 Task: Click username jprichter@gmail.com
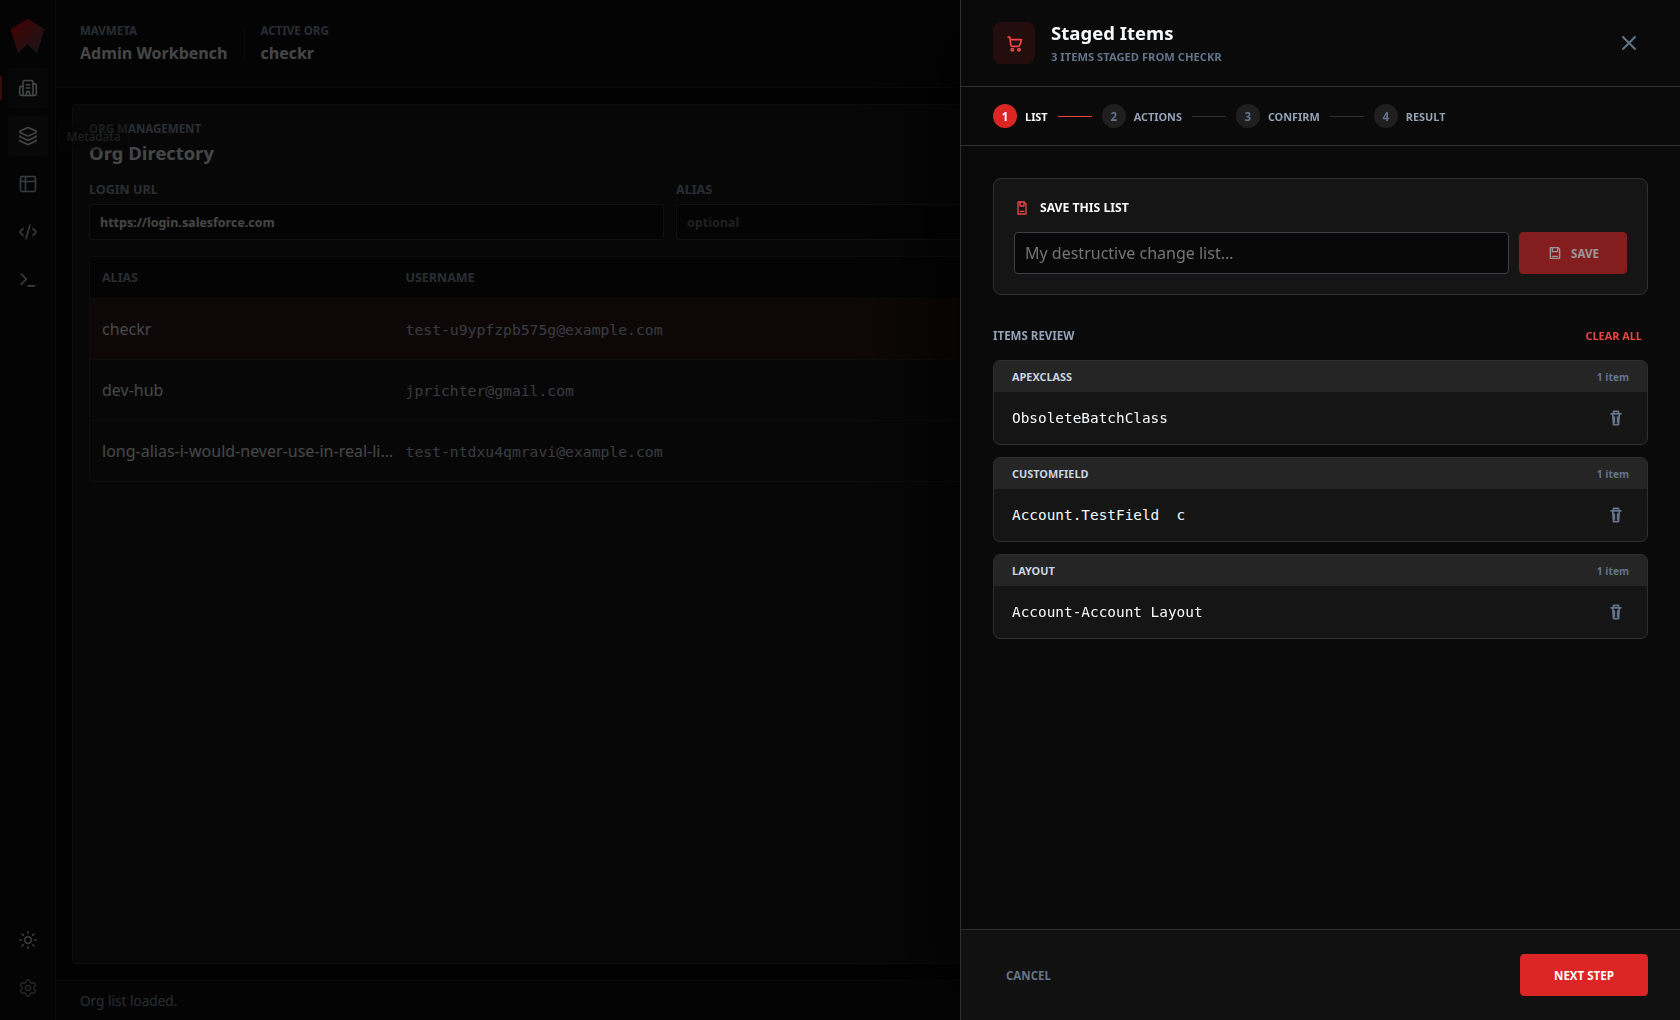490,391
